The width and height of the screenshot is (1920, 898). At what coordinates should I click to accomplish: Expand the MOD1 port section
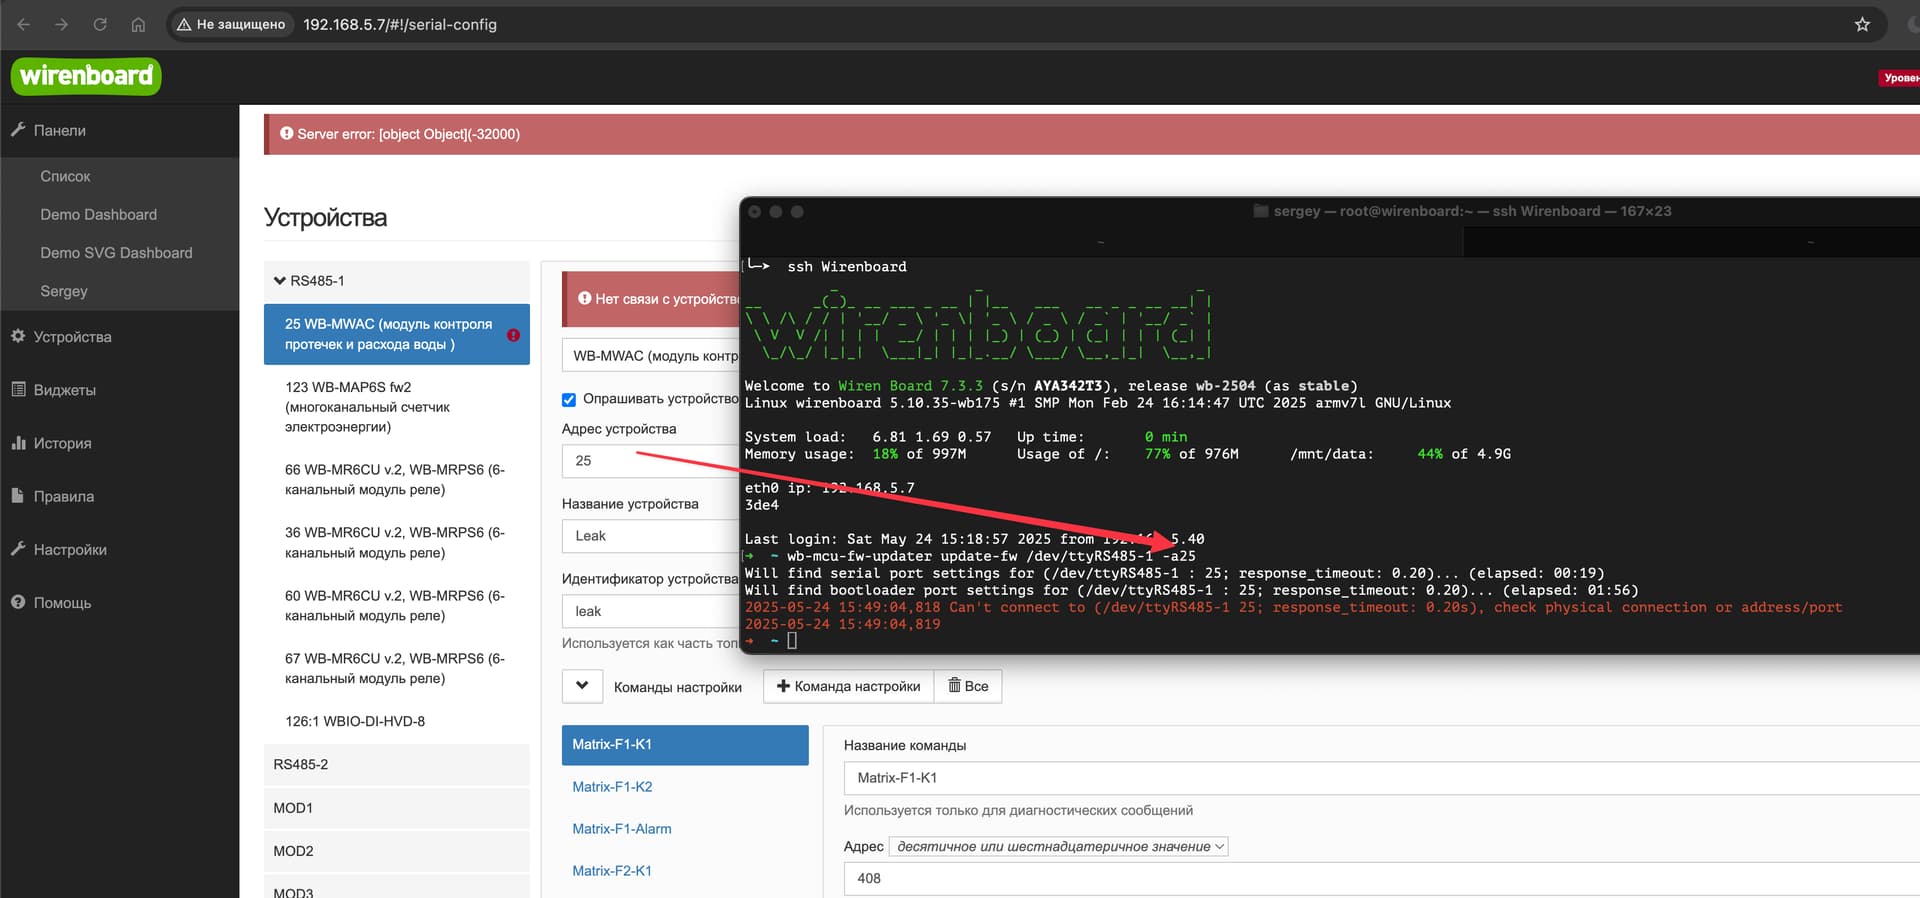point(397,808)
